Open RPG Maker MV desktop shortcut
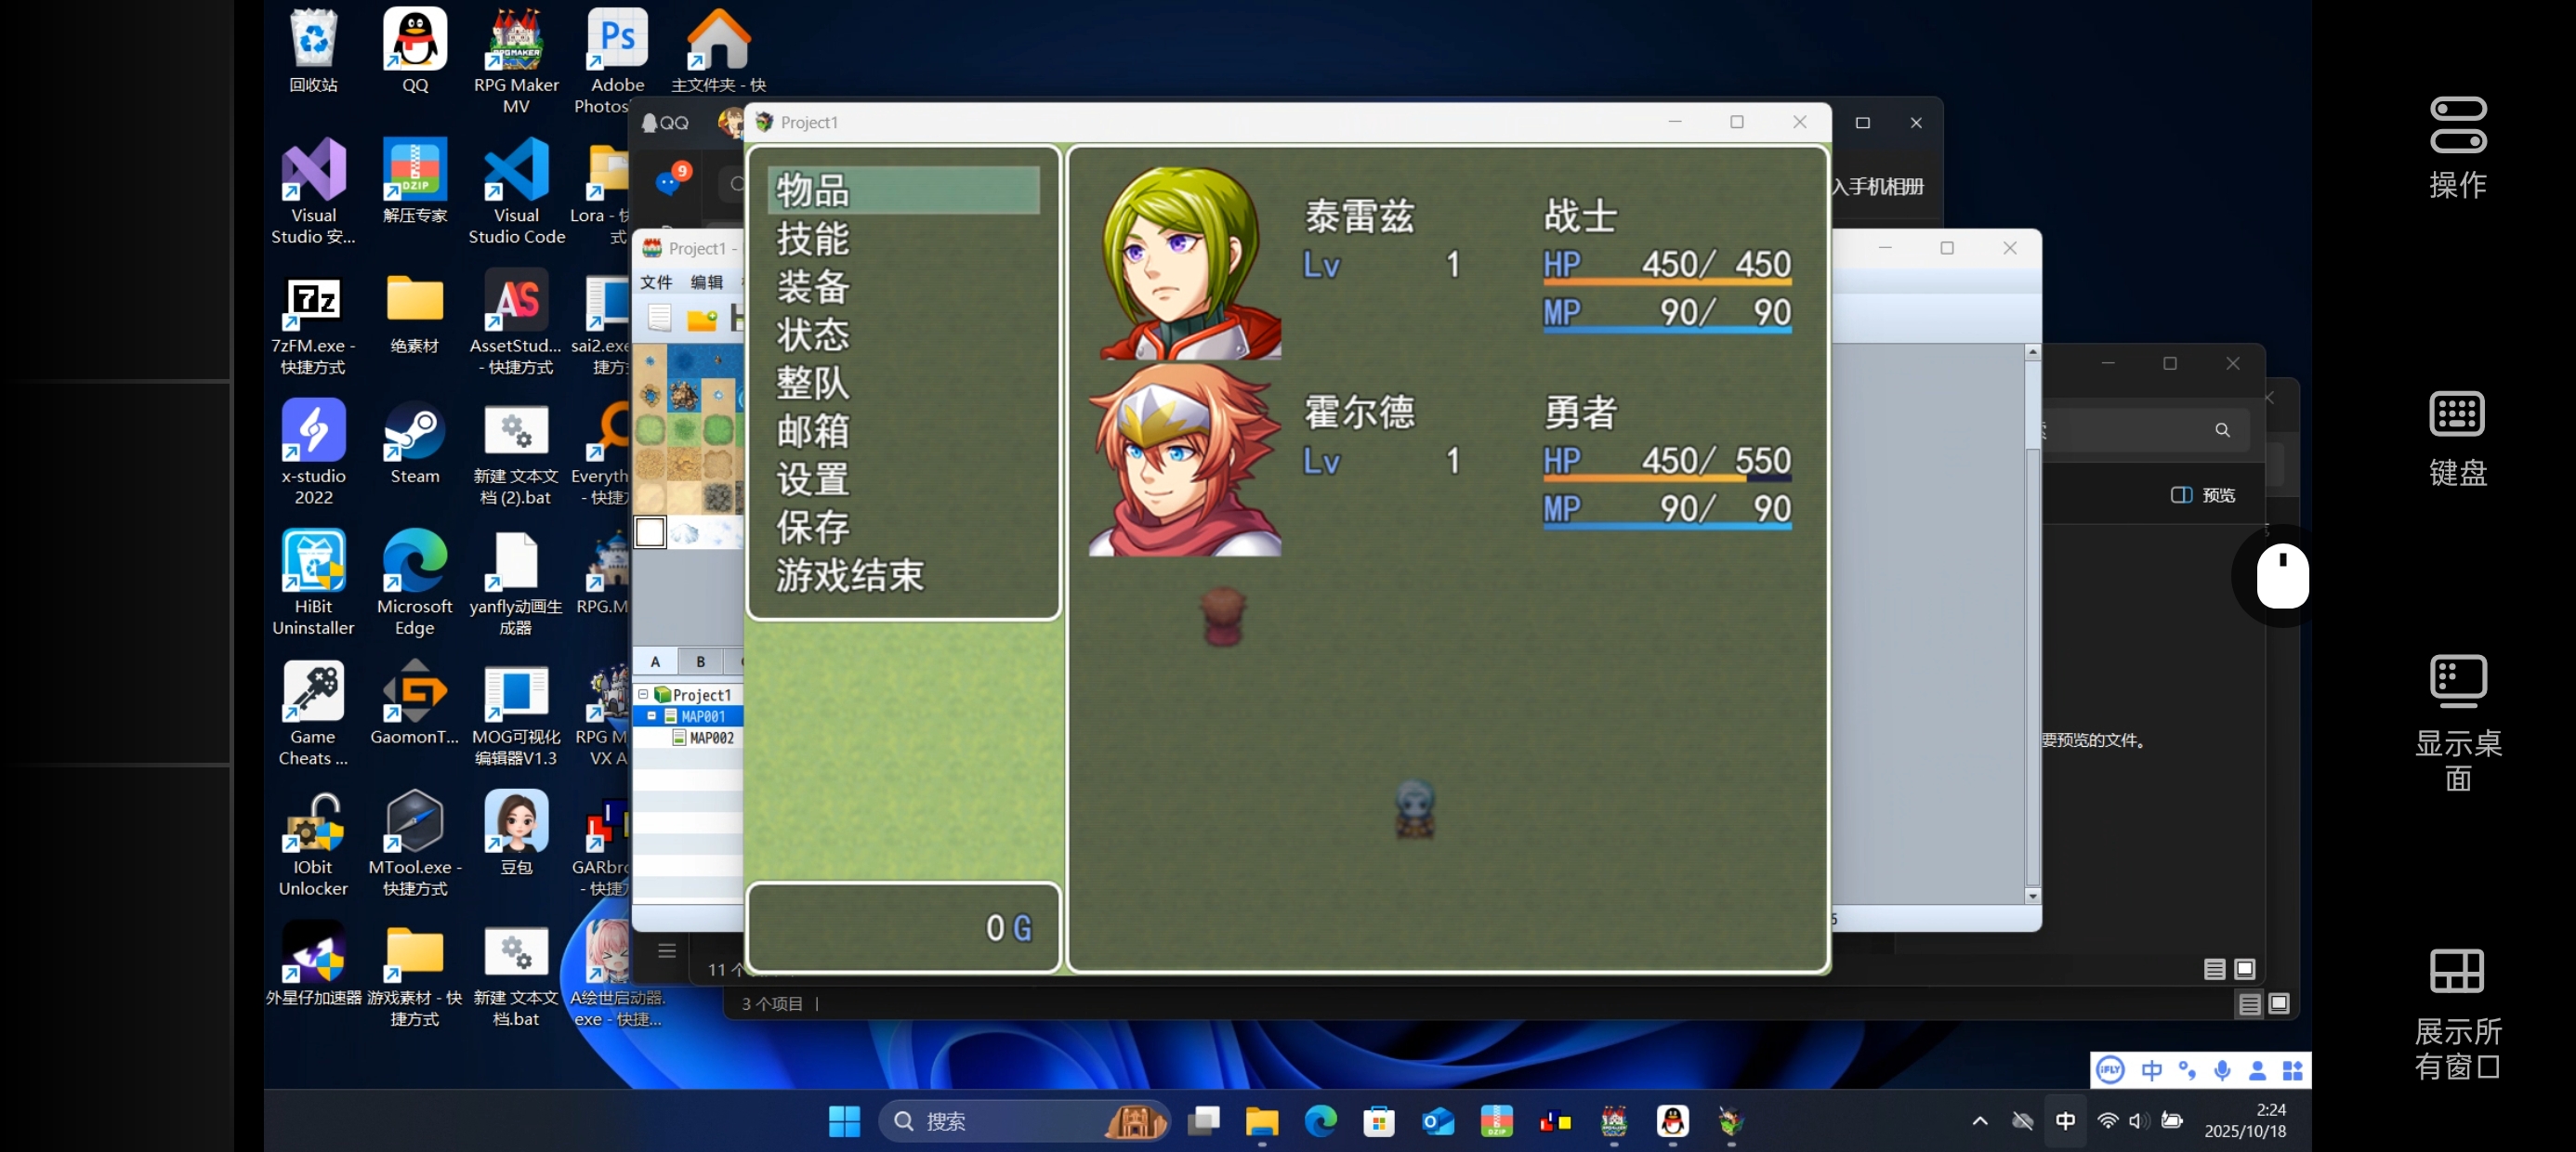The width and height of the screenshot is (2576, 1152). (516, 60)
